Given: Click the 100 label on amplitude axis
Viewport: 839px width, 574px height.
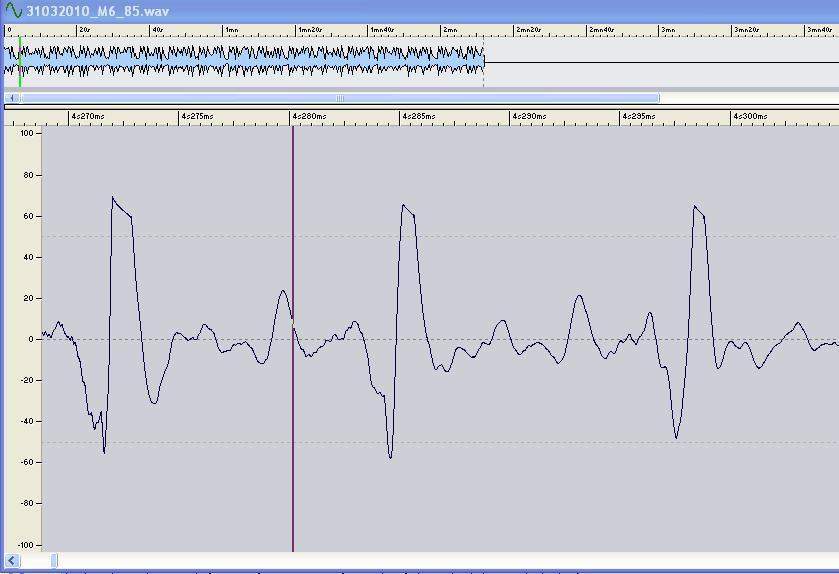Looking at the screenshot, I should pos(26,133).
